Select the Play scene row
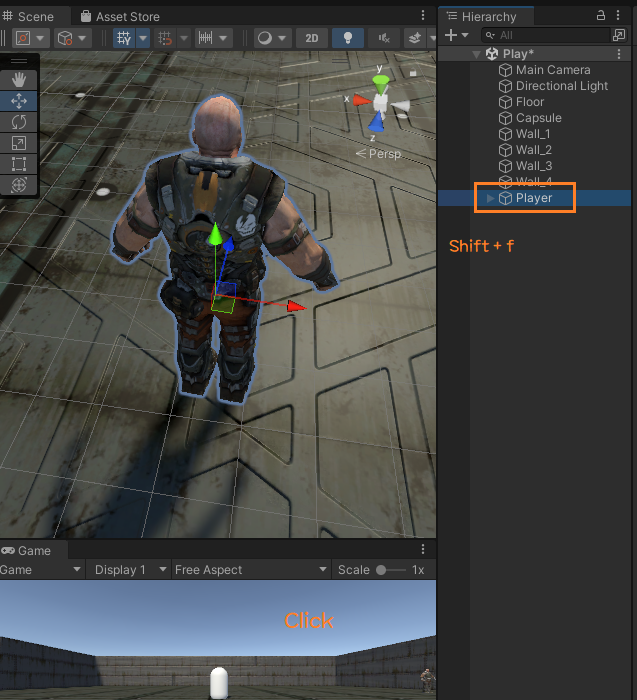The height and width of the screenshot is (700, 637). [x=534, y=54]
